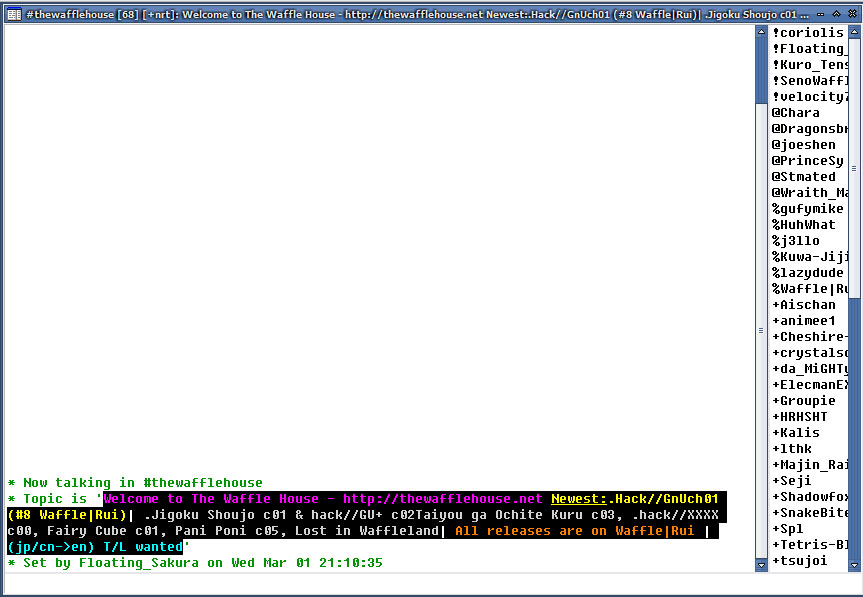Screen dimensions: 863x597
Task: Click the chat scrollbar down arrow
Action: (761, 565)
